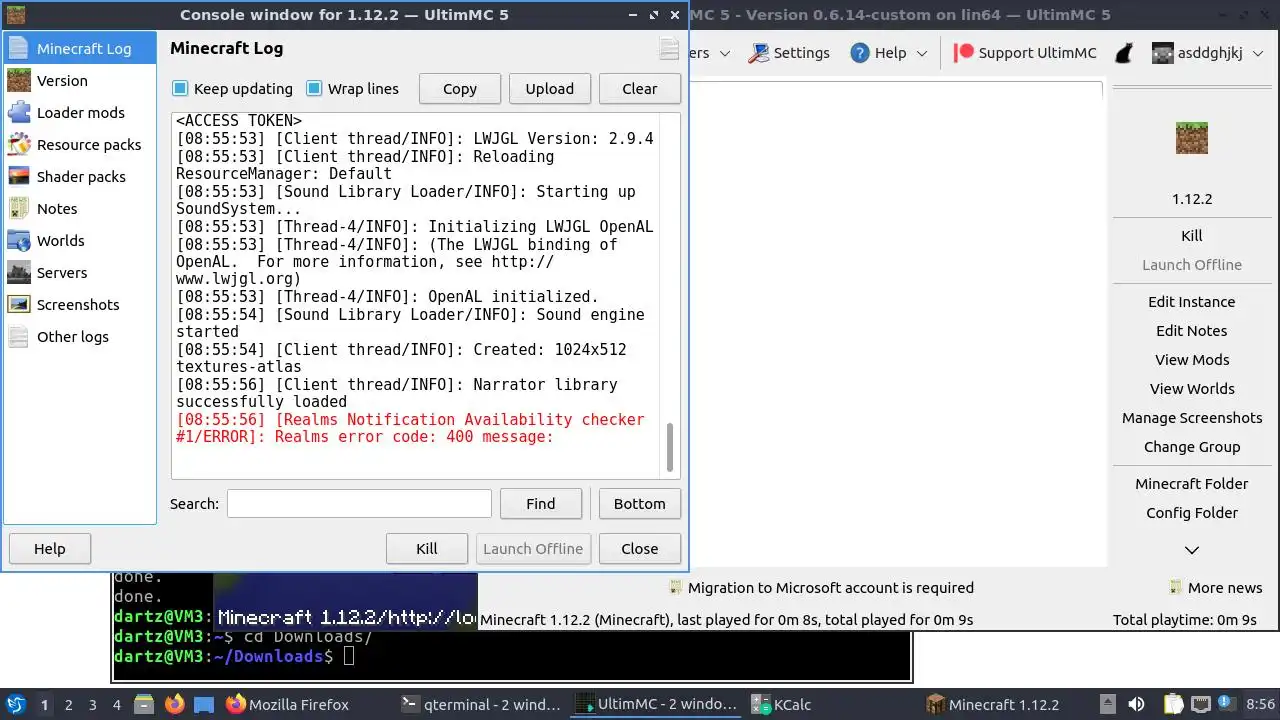The width and height of the screenshot is (1280, 720).
Task: Click the Other logs icon in sidebar
Action: (x=19, y=336)
